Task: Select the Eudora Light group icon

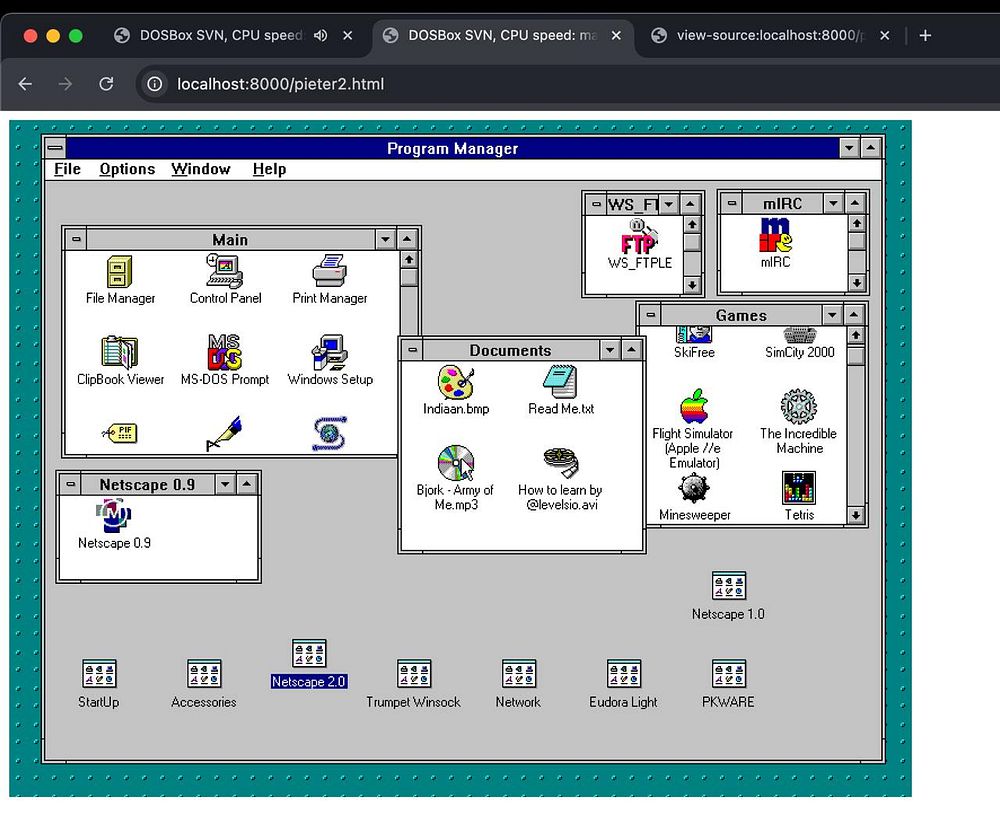Action: tap(623, 674)
